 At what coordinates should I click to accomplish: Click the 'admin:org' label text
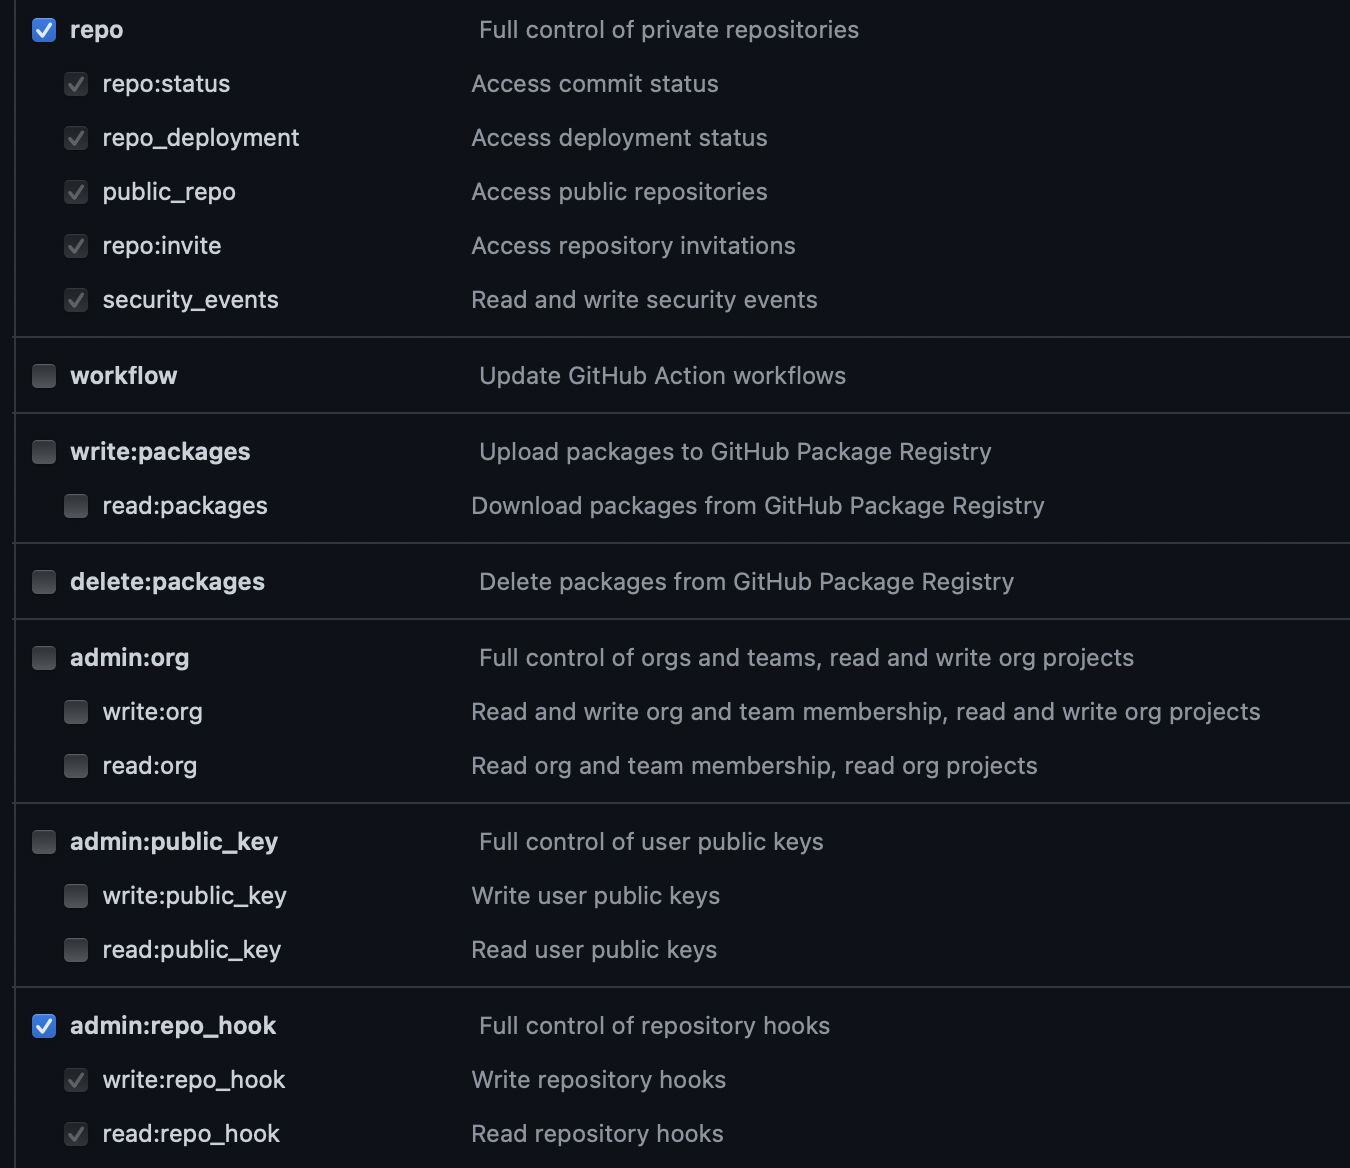130,658
